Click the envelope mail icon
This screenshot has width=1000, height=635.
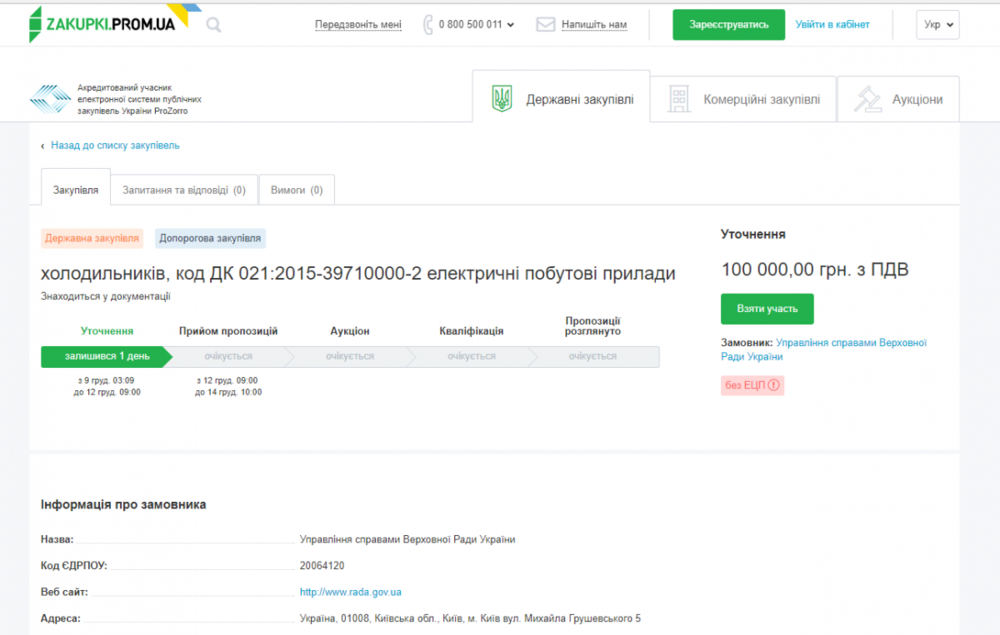click(545, 25)
